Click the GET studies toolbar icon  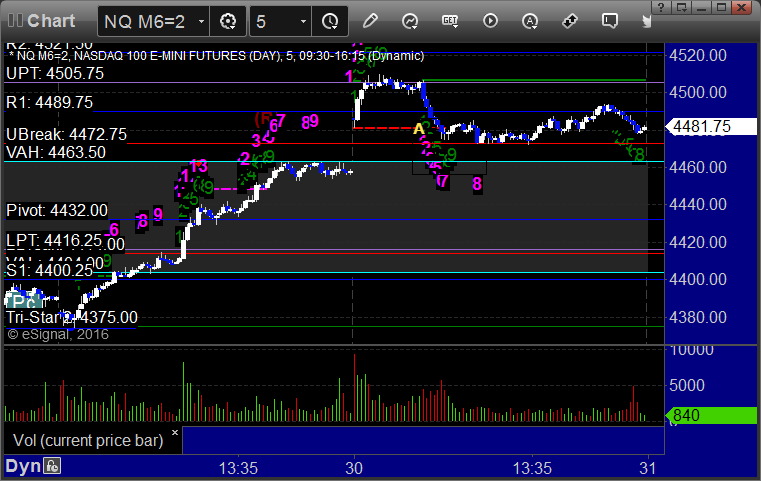point(450,21)
